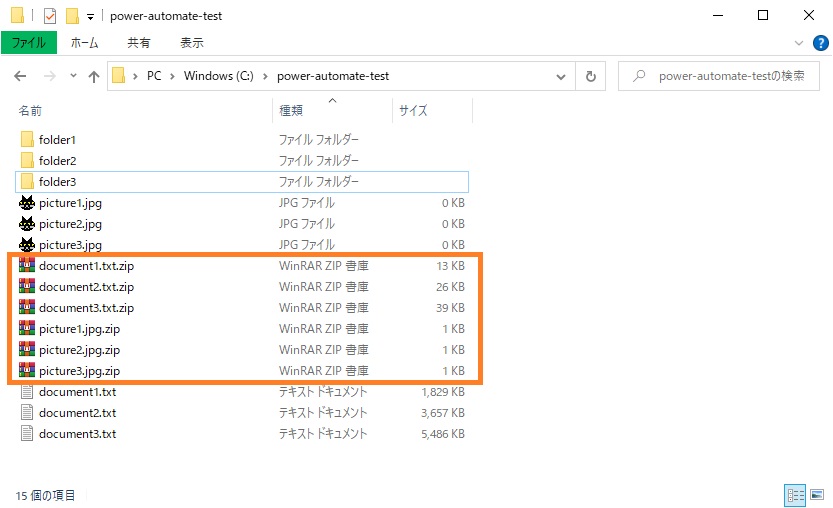Screen dimensions: 833x508
Task: Click the picture3.jpg.zip file name
Action: tap(79, 371)
